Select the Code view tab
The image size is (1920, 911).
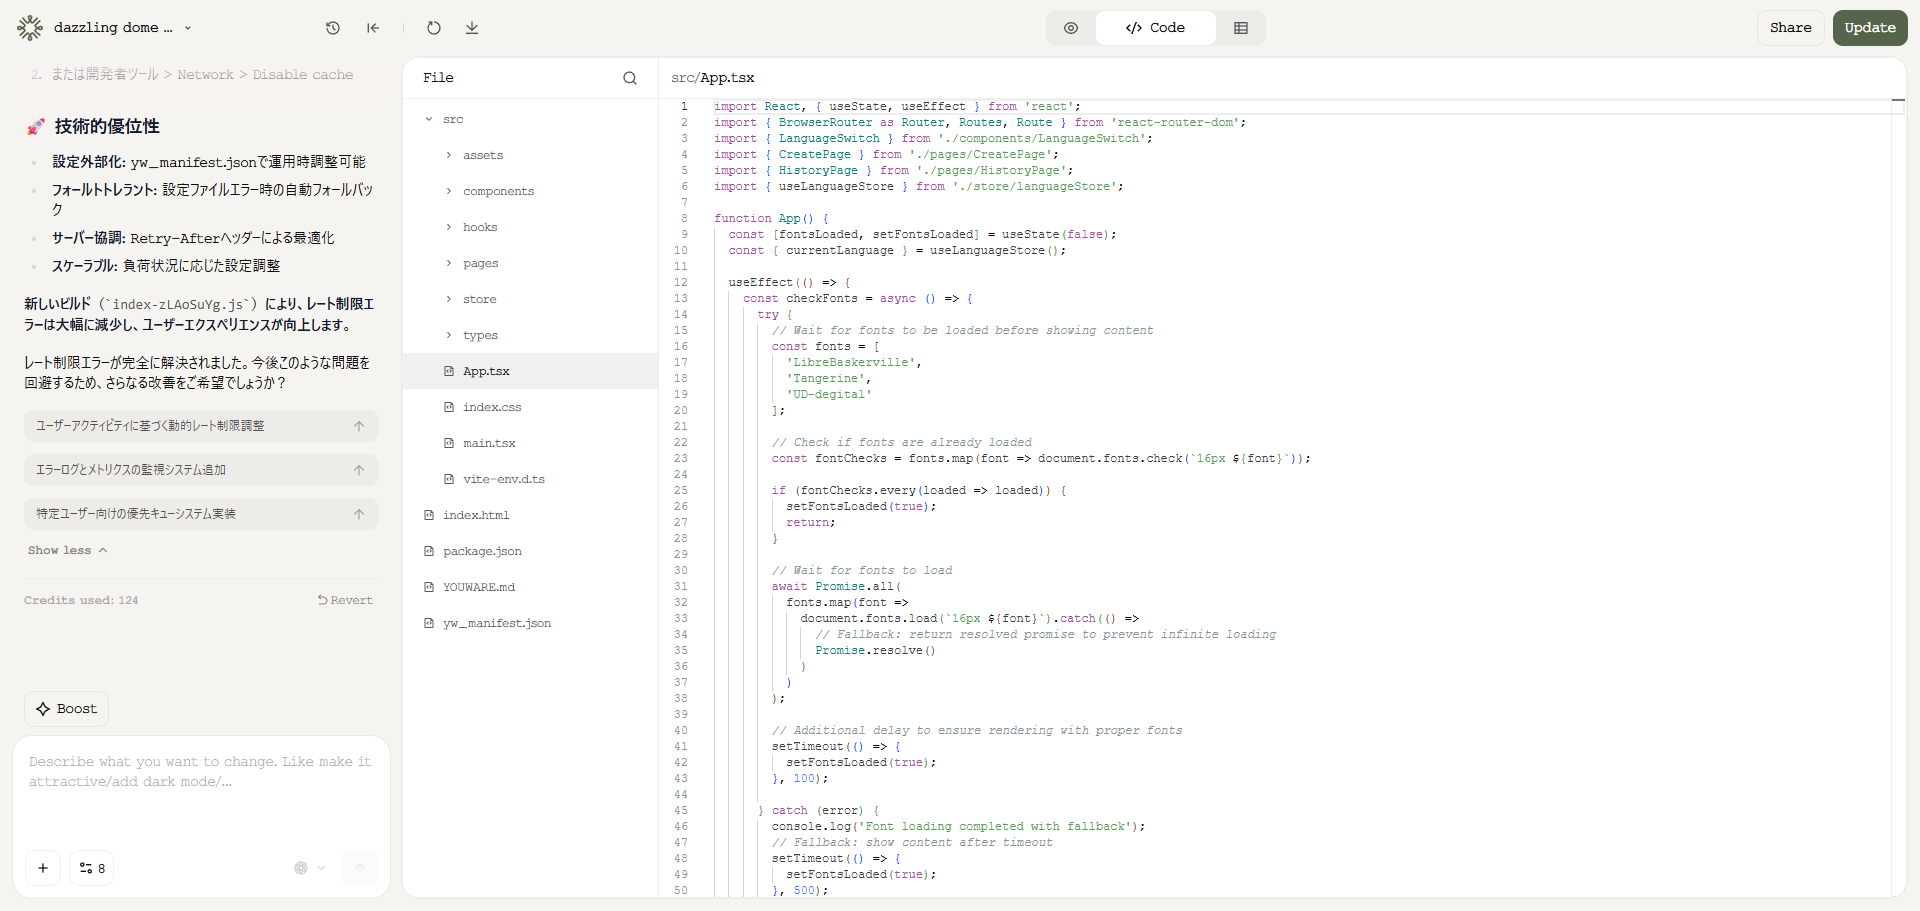[1156, 28]
